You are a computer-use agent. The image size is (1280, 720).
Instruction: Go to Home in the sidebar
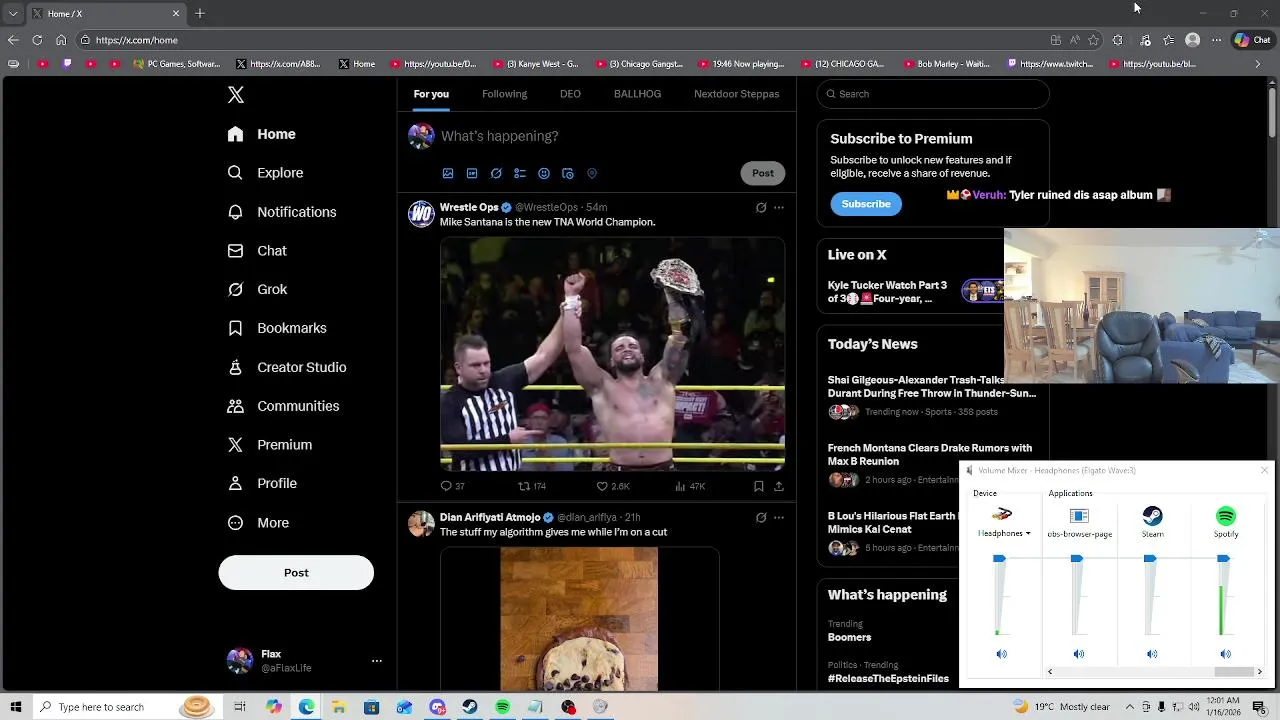[261, 134]
